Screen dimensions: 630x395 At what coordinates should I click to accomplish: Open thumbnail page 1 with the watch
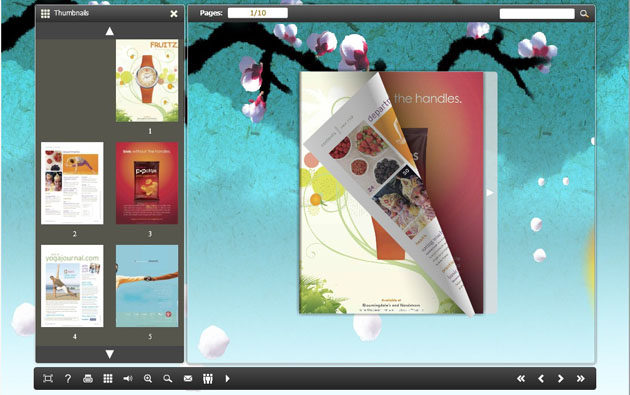[147, 80]
